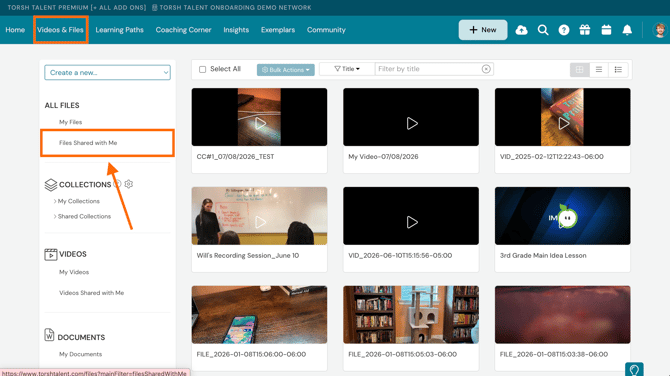Screen dimensions: 670x376
Task: Open FILE_2026-01-08T15:03:38 red thumbnail
Action: point(562,314)
